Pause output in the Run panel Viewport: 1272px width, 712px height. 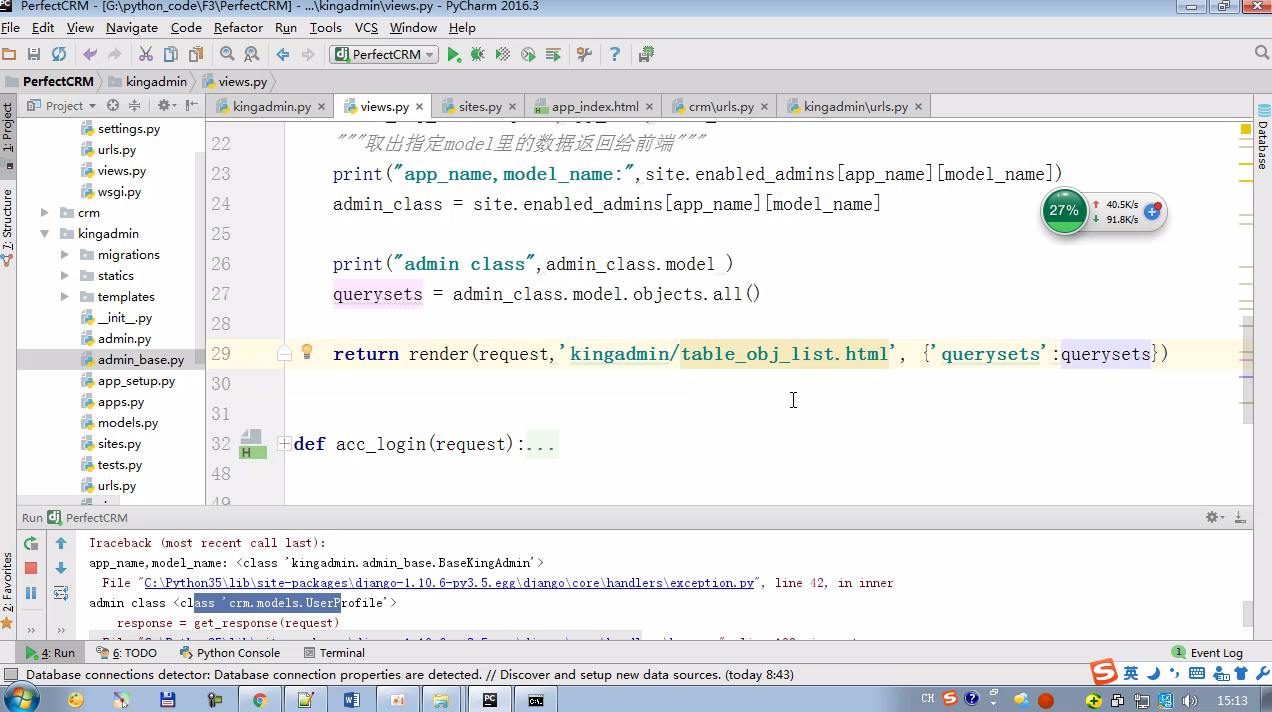tap(31, 593)
